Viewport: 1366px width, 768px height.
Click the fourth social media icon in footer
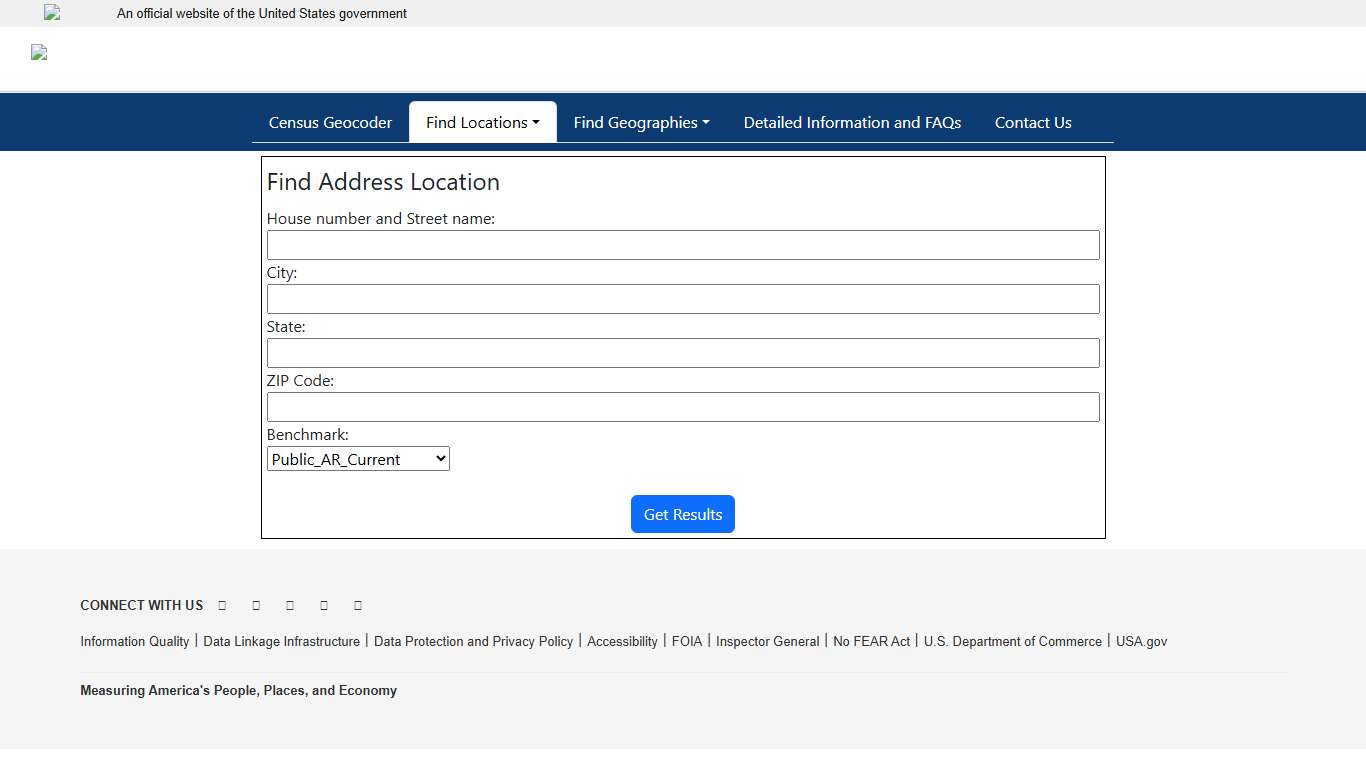tap(324, 604)
